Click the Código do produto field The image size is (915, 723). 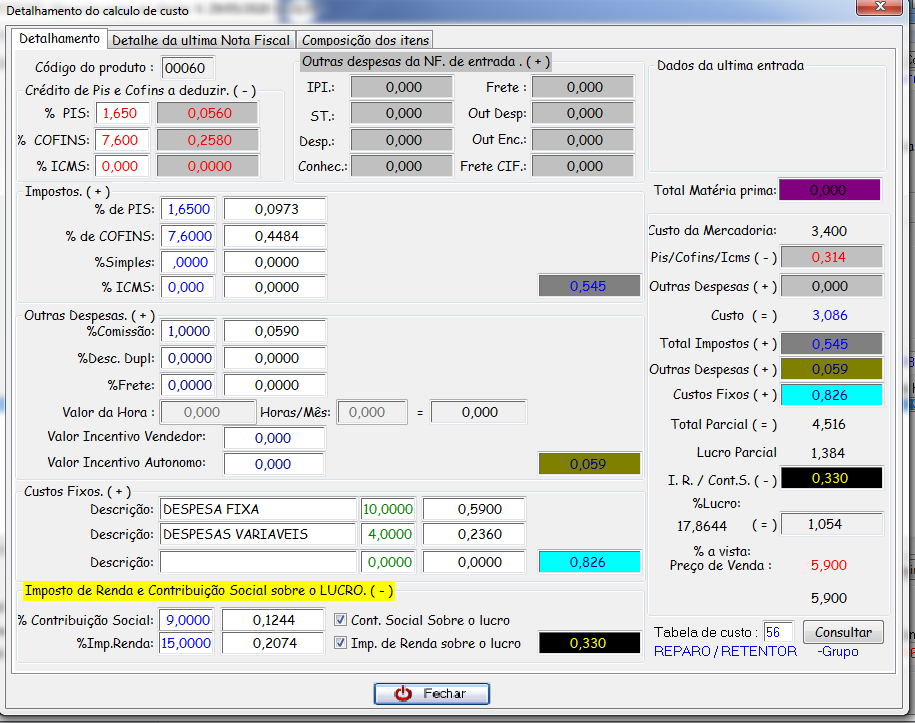pyautogui.click(x=188, y=68)
